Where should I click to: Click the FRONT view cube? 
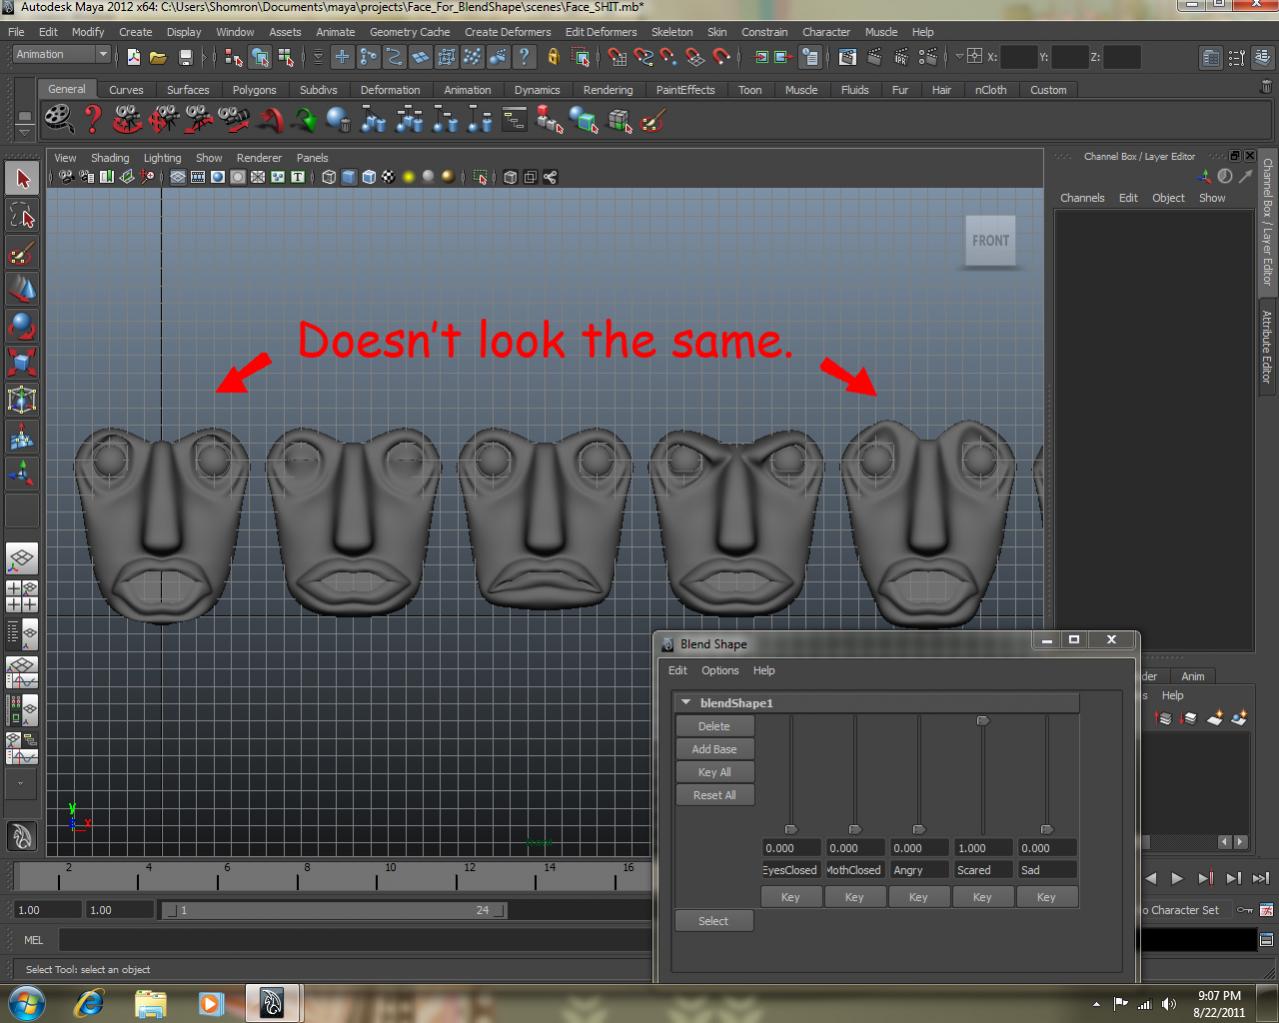click(990, 241)
